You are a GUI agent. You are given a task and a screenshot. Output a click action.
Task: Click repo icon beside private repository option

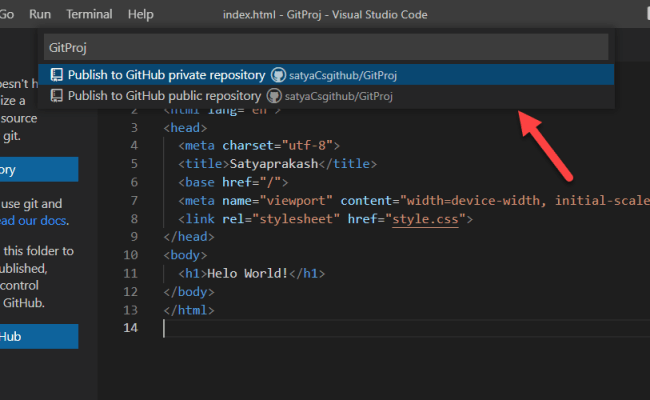(x=56, y=75)
